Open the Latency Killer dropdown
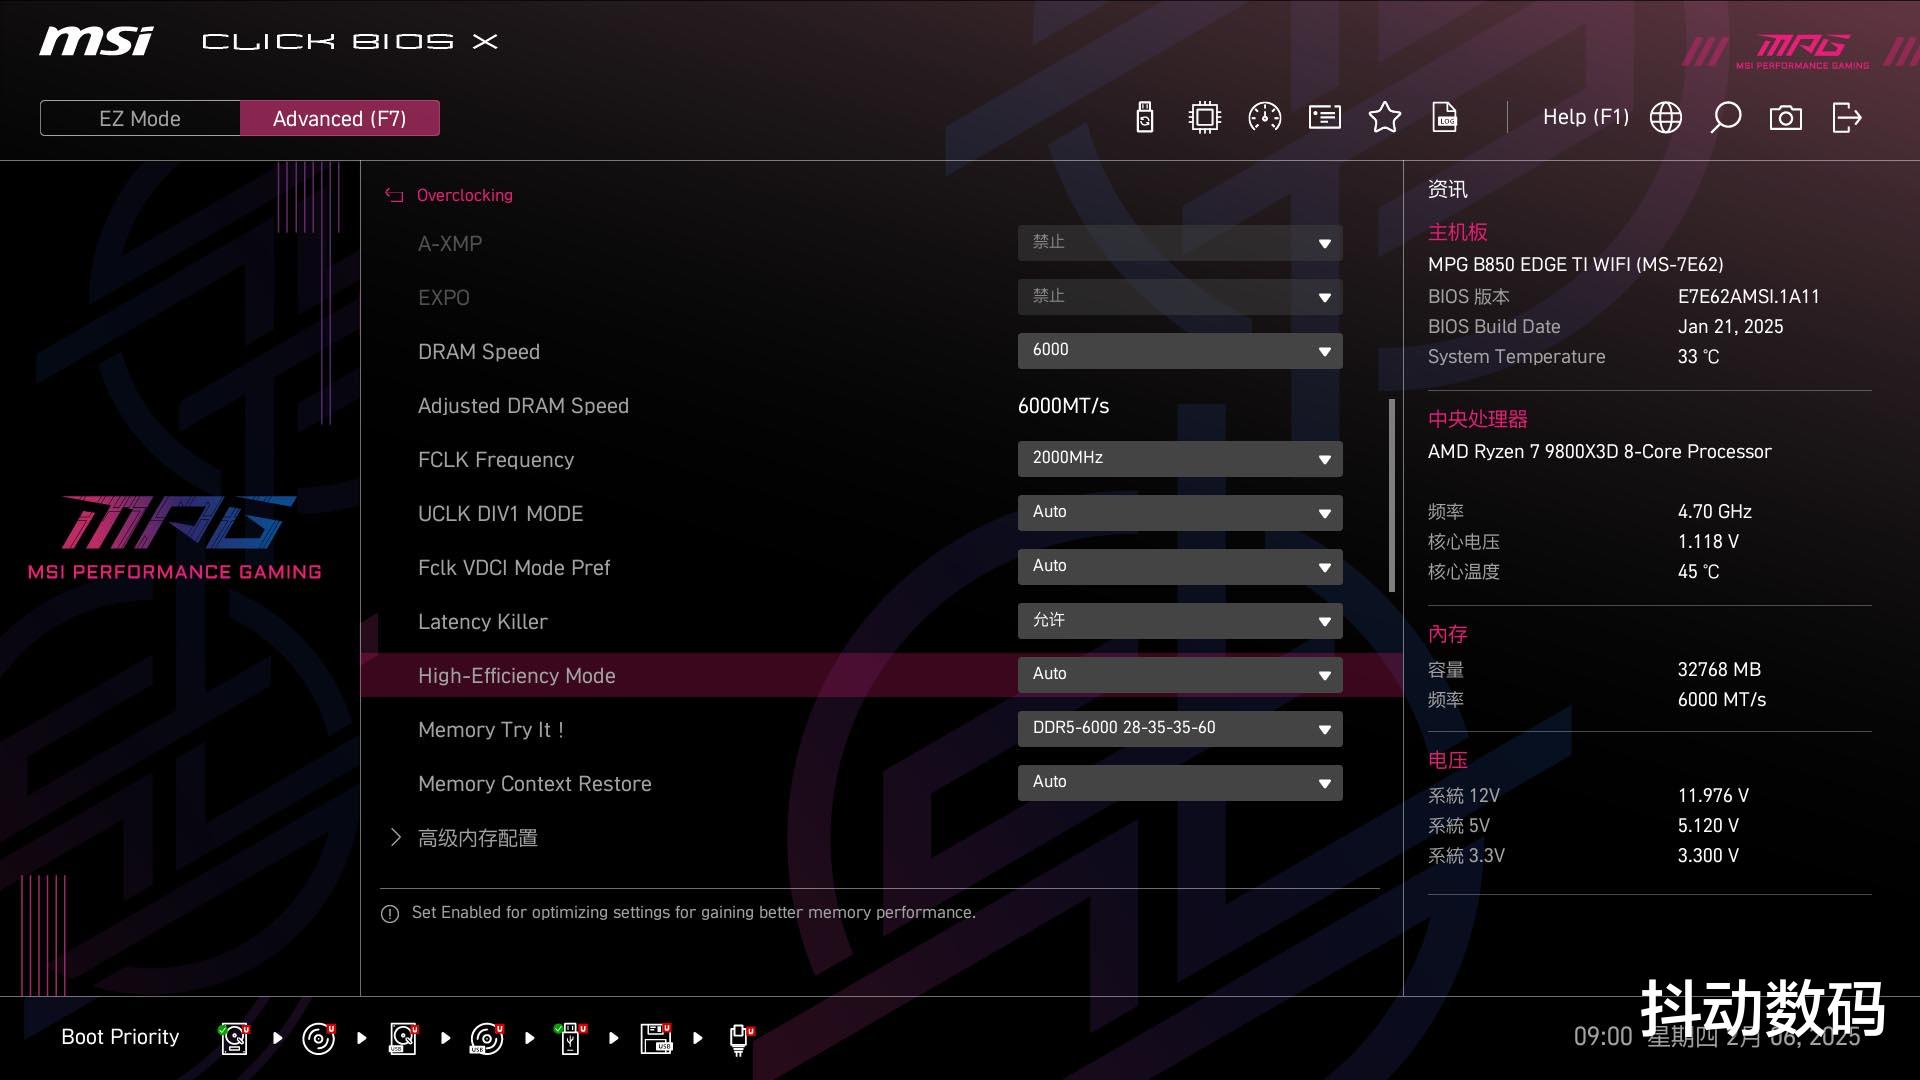The image size is (1920, 1080). (x=1180, y=621)
